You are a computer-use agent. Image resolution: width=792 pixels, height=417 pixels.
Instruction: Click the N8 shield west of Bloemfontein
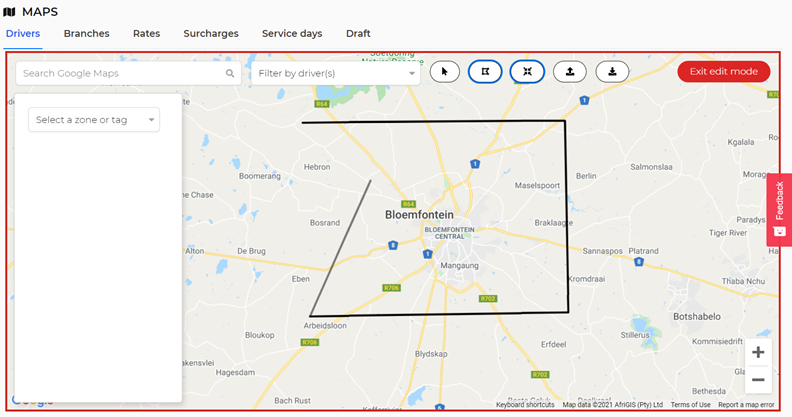pos(393,245)
